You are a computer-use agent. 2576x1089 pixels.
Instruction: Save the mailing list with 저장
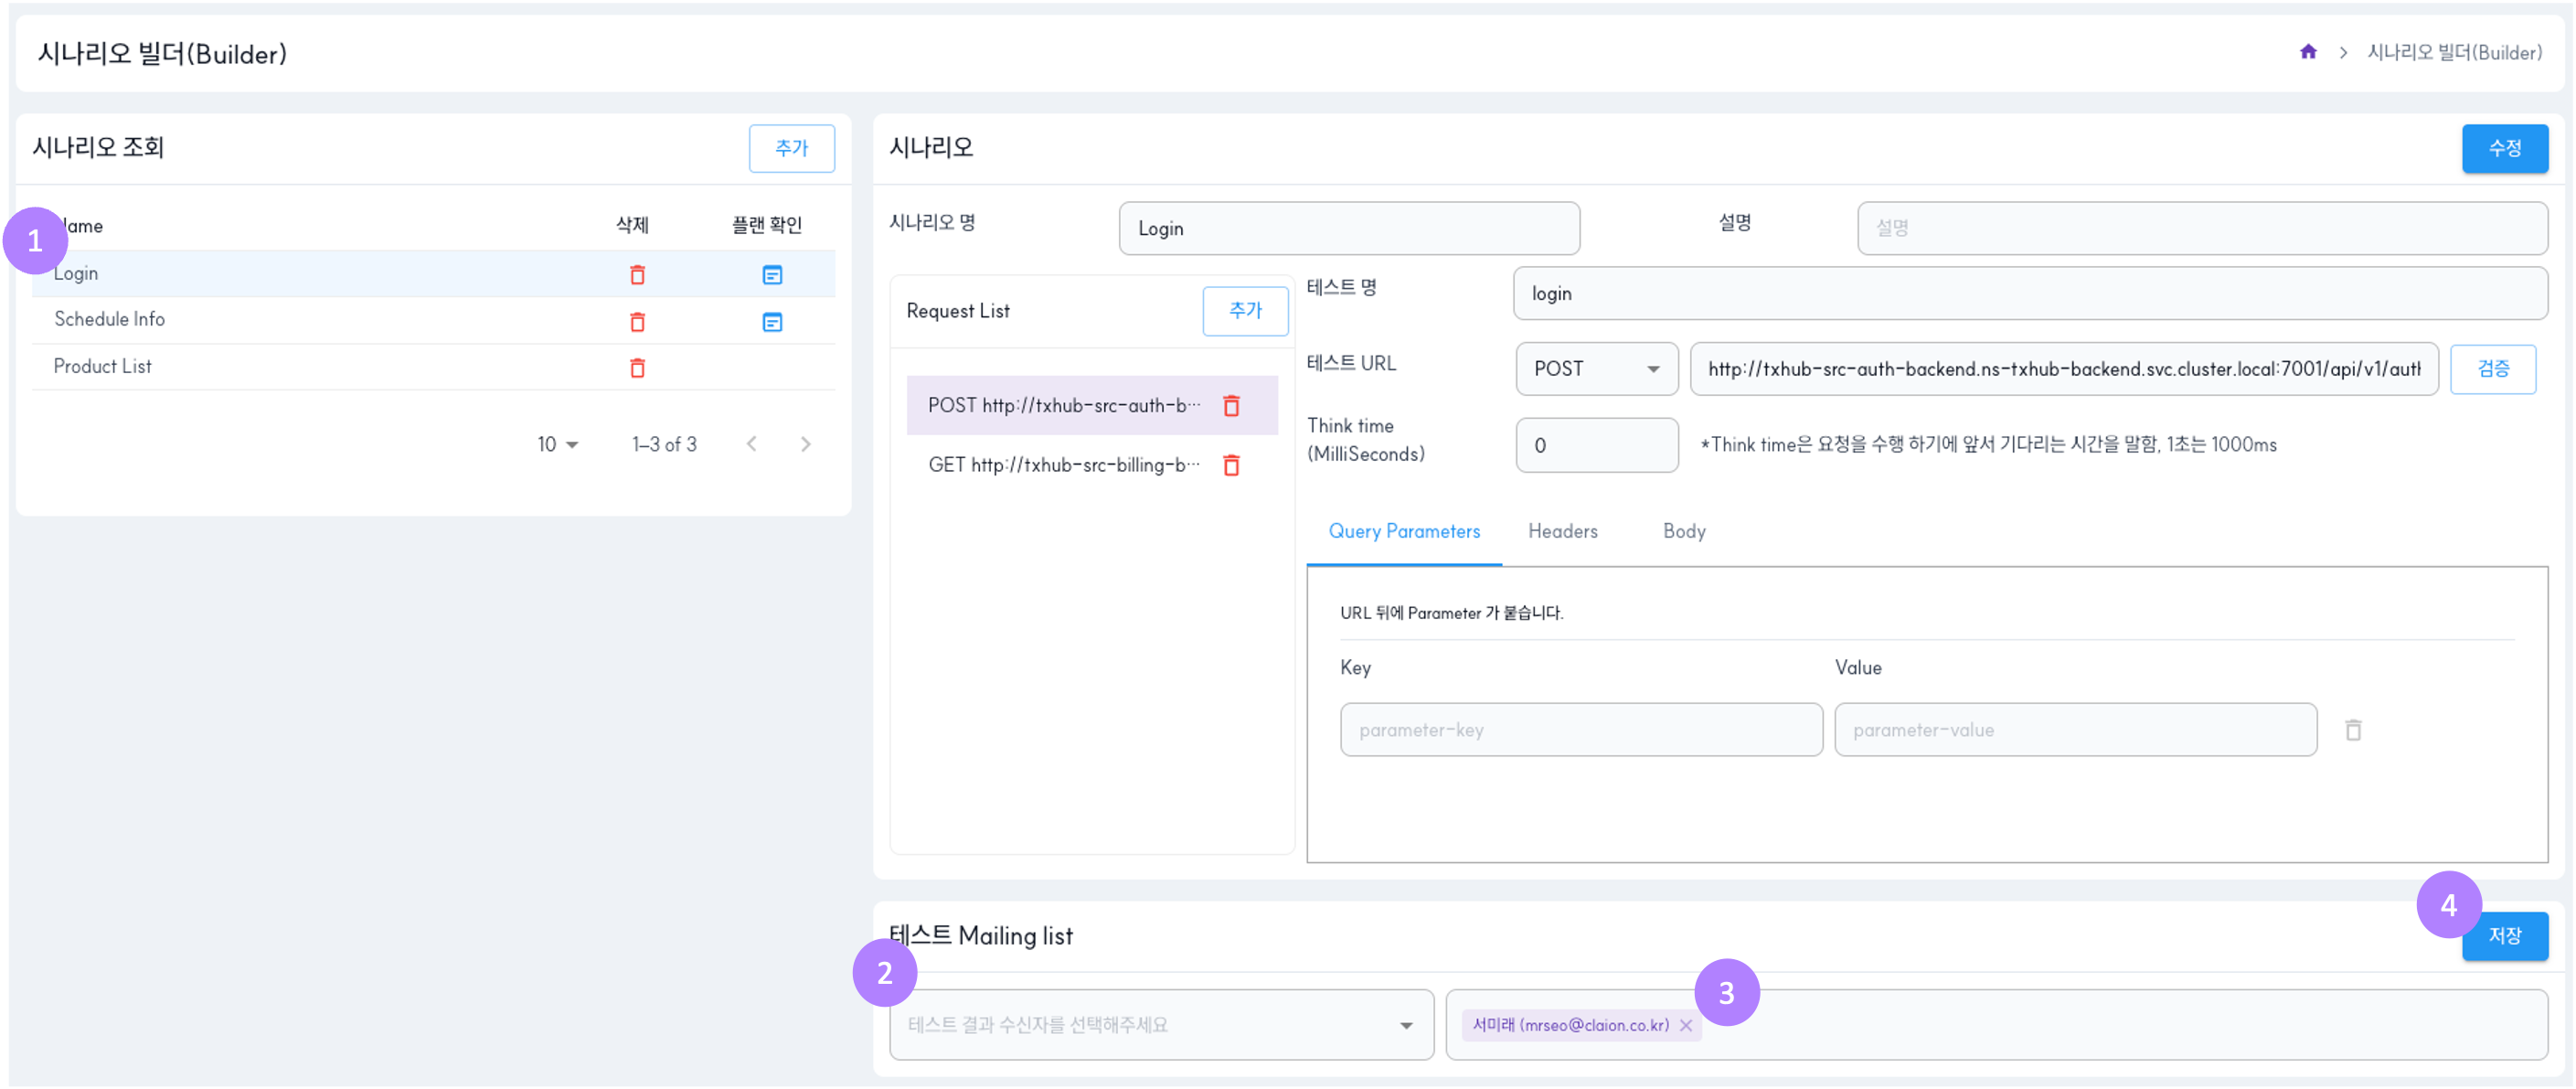[x=2504, y=936]
